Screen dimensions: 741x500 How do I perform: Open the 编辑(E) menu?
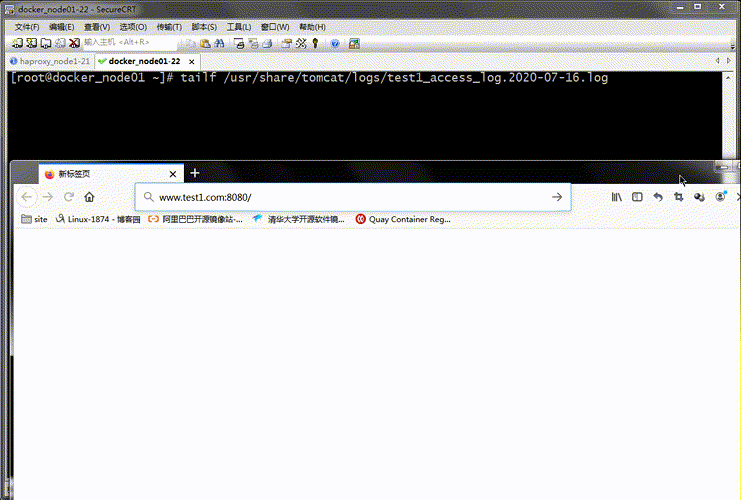[62, 27]
